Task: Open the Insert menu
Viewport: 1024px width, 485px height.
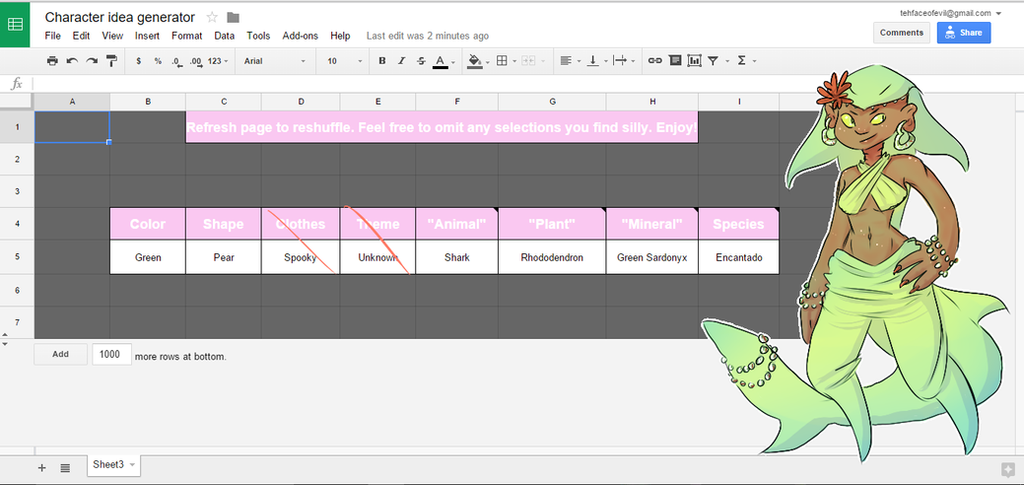Action: click(x=148, y=36)
